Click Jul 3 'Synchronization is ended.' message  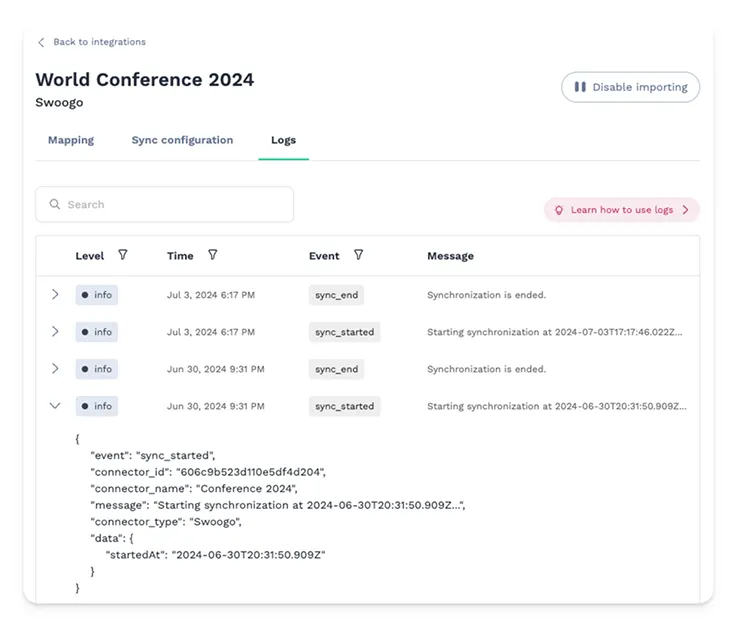486,295
